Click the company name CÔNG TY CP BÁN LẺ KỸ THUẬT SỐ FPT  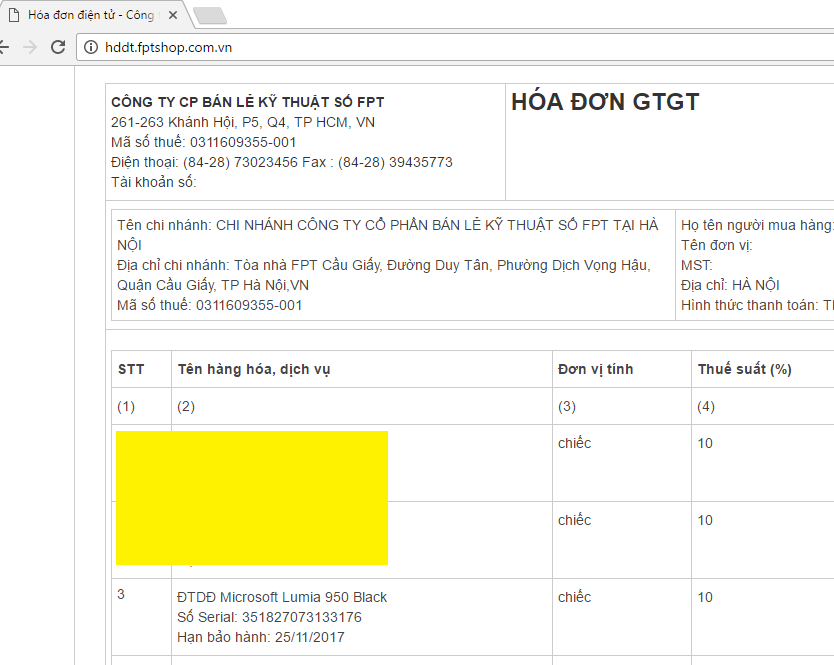pyautogui.click(x=247, y=102)
